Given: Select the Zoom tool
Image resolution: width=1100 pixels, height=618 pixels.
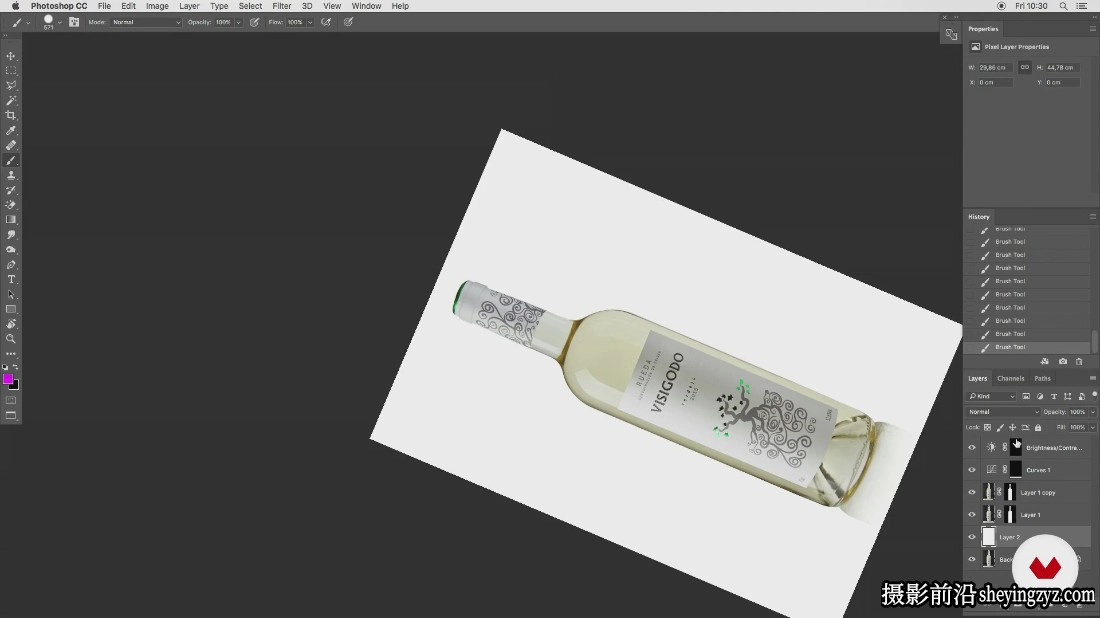Looking at the screenshot, I should 11,339.
